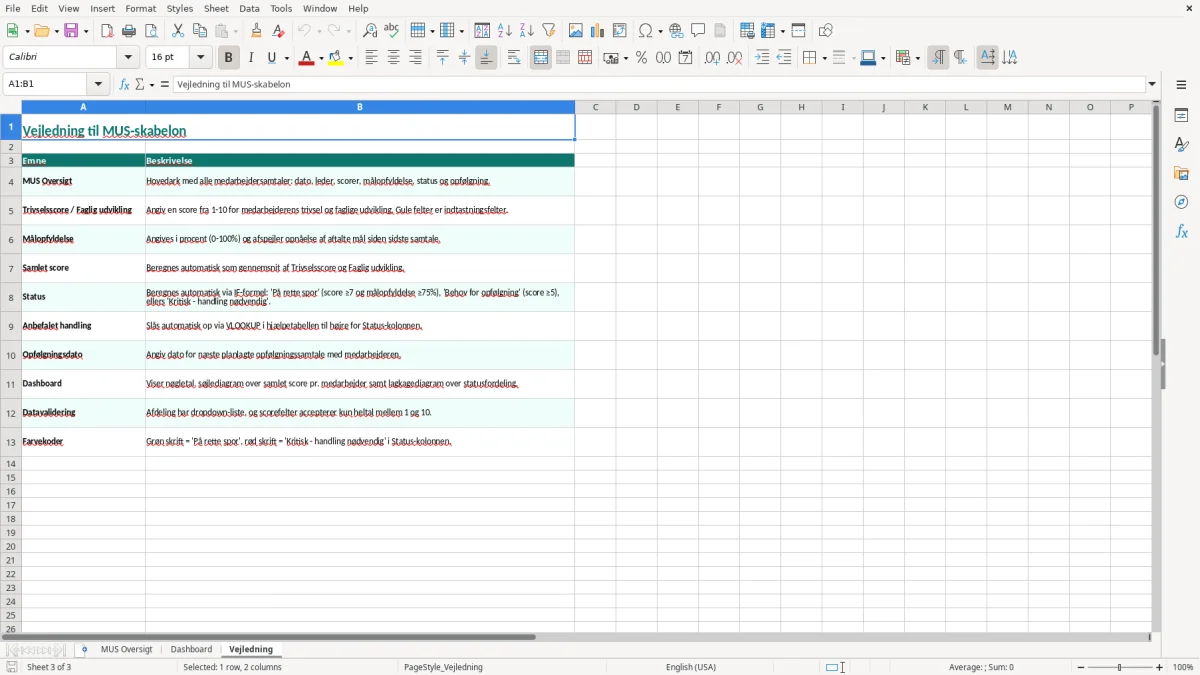This screenshot has width=1200, height=675.
Task: Toggle Center Horizontally alignment
Action: coord(394,58)
